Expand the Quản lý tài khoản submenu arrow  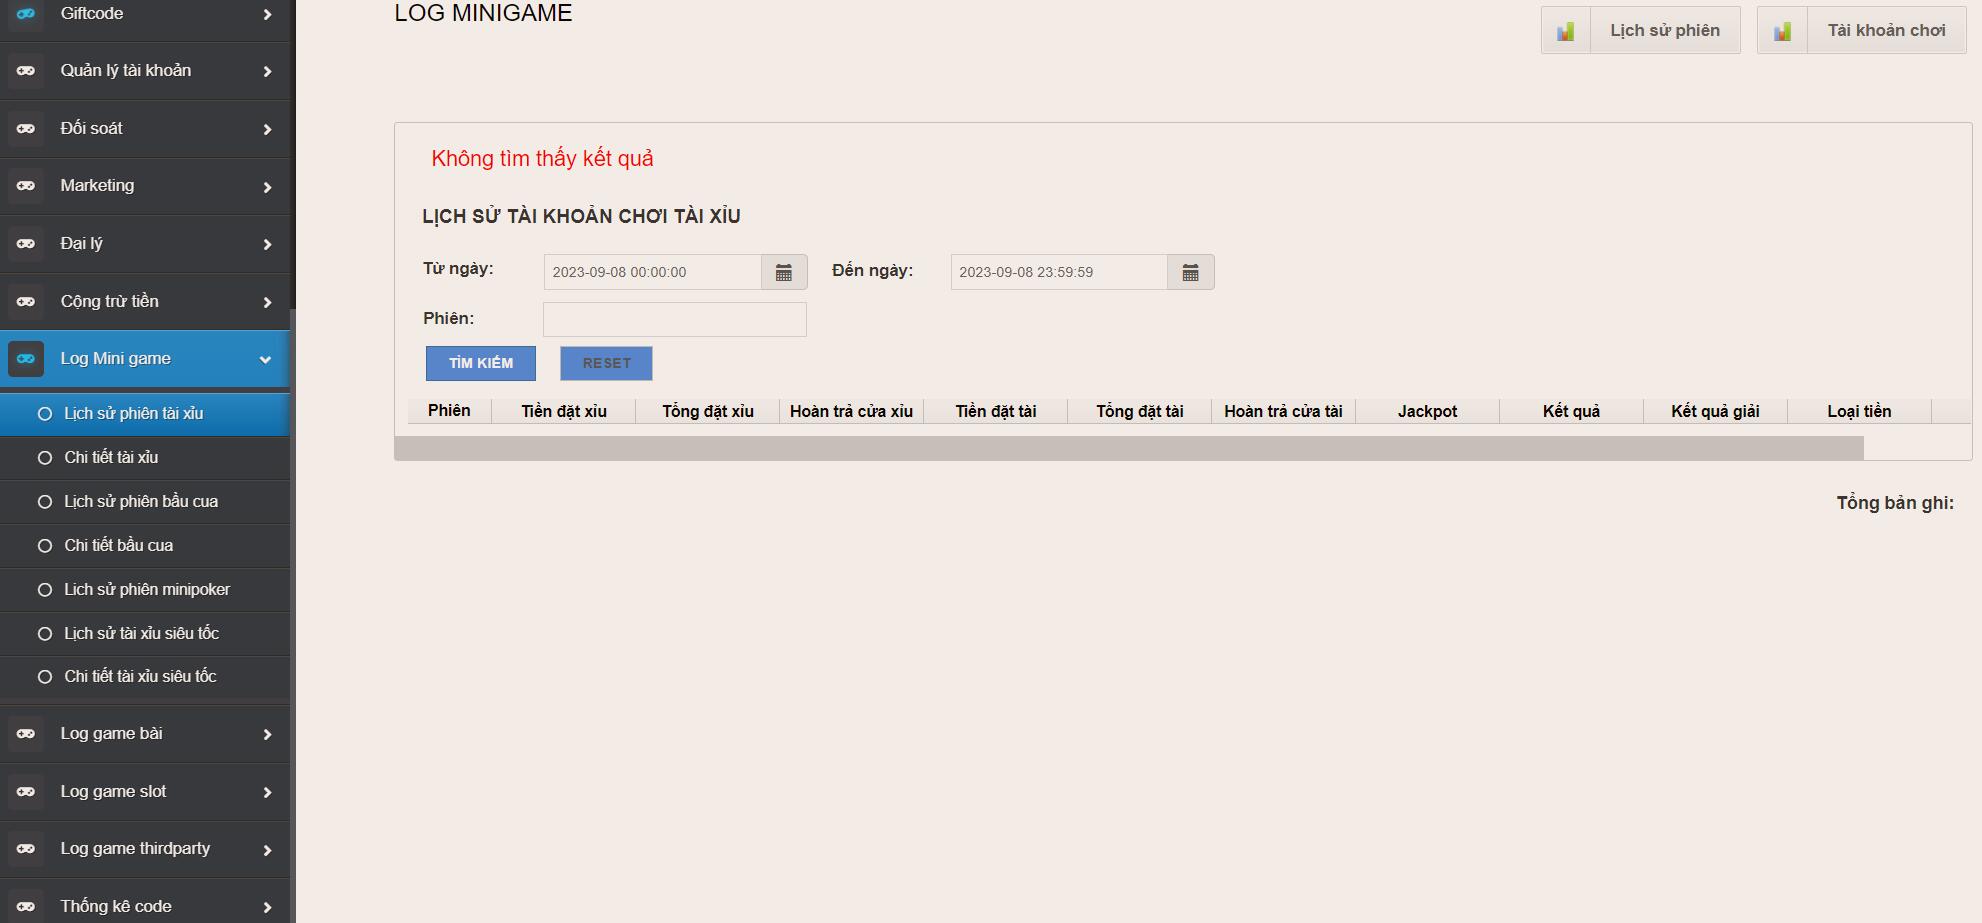pos(267,71)
